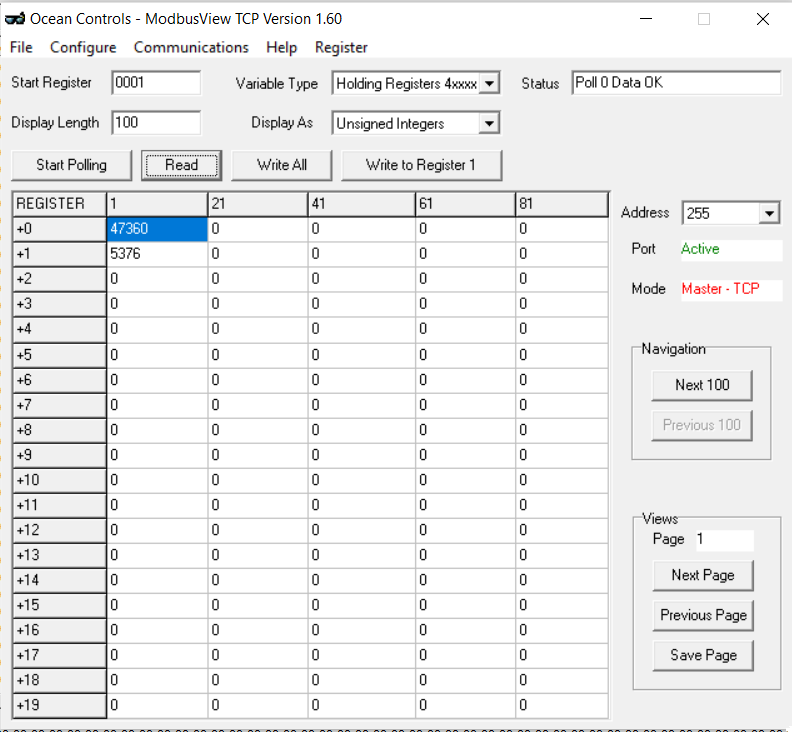Select cell in row +0 of column 21
Screen dimensions: 792x732
point(258,229)
